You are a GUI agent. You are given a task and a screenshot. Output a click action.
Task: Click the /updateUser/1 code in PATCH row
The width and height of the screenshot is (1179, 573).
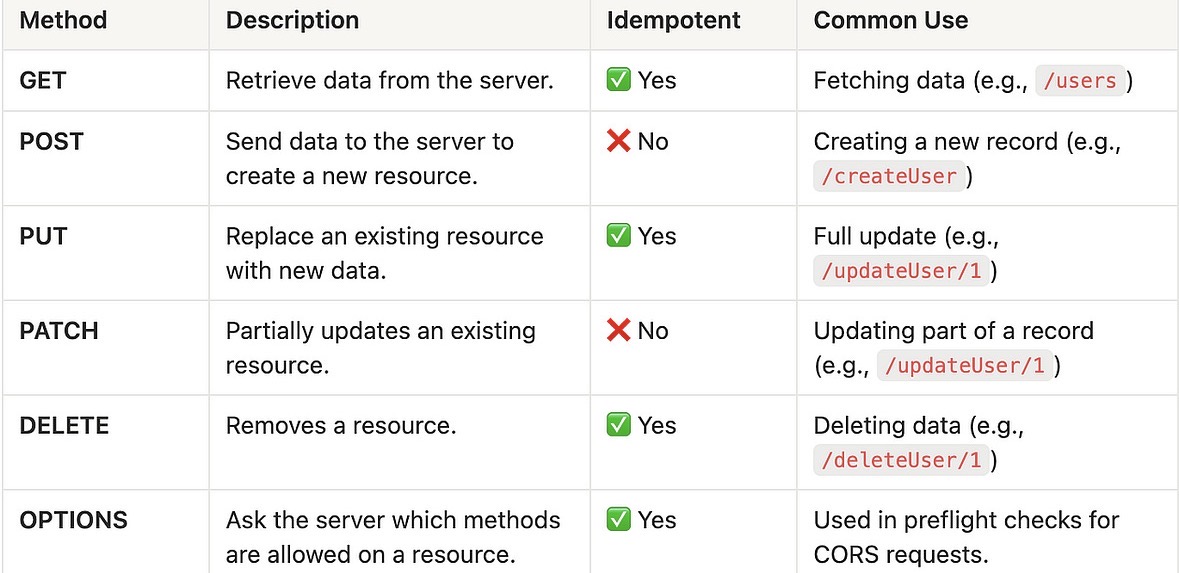tap(965, 366)
